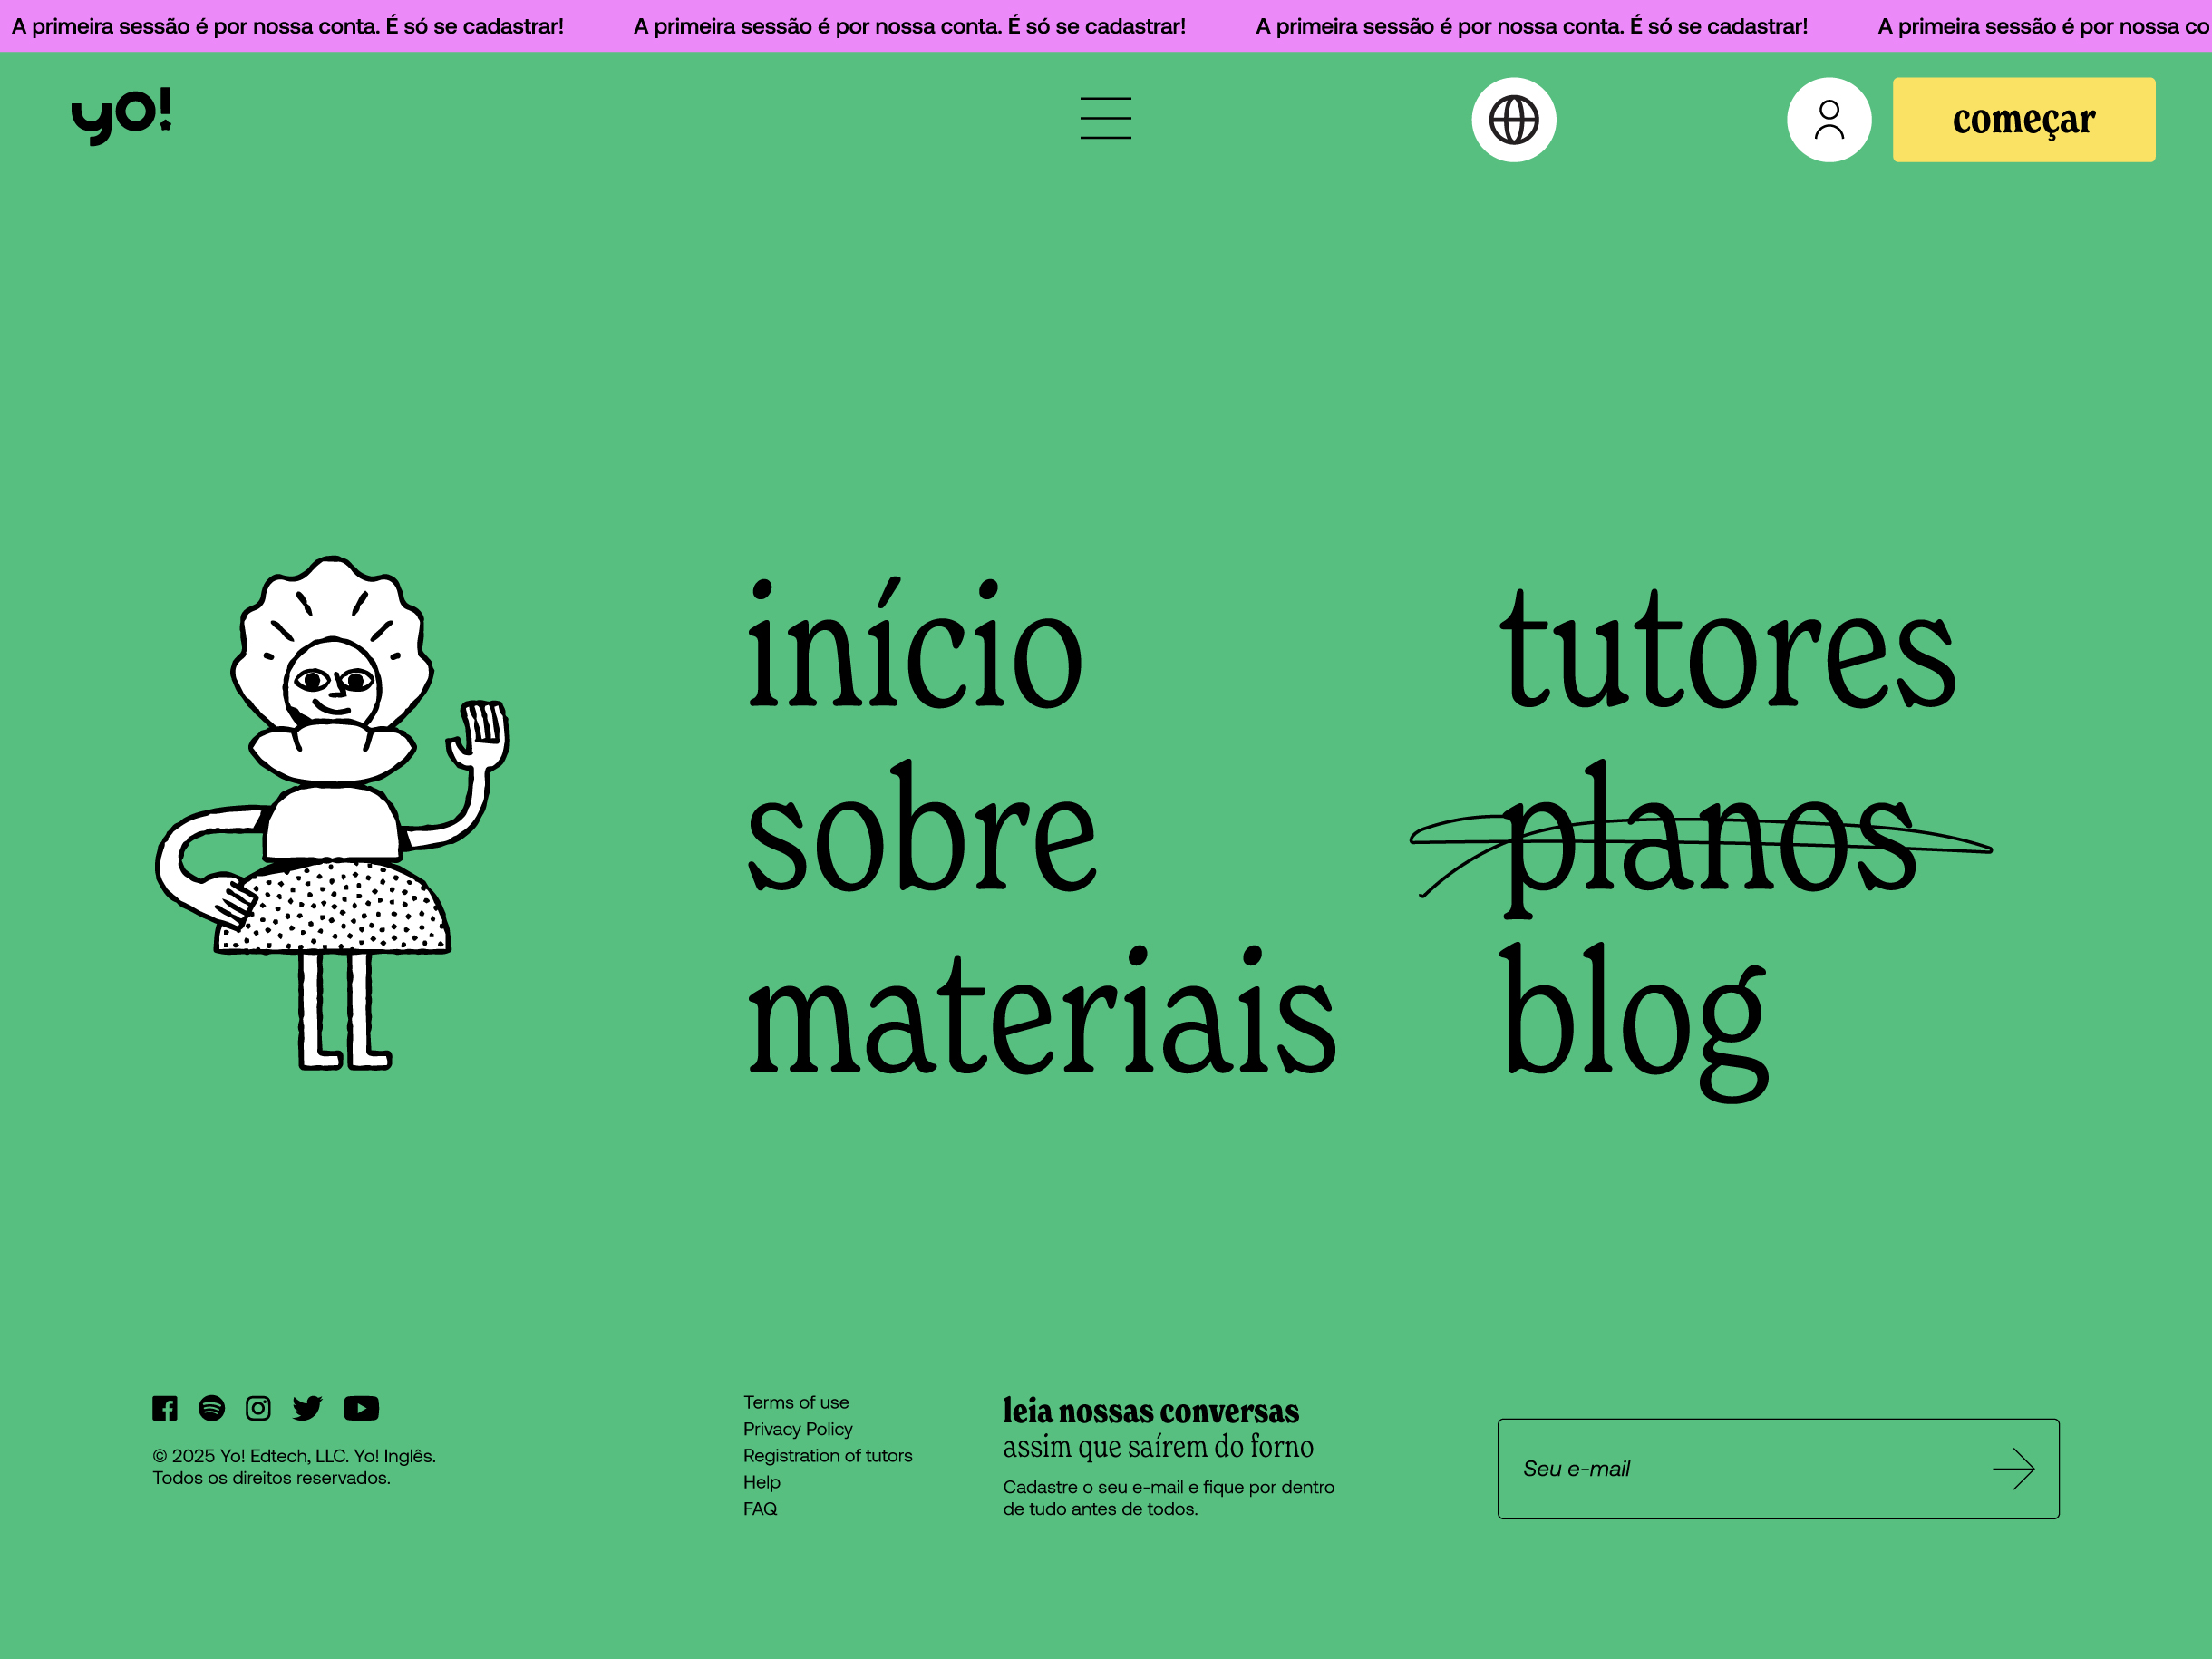Click the Seu e-mail input field
The image size is (2212, 1659).
tap(1740, 1469)
